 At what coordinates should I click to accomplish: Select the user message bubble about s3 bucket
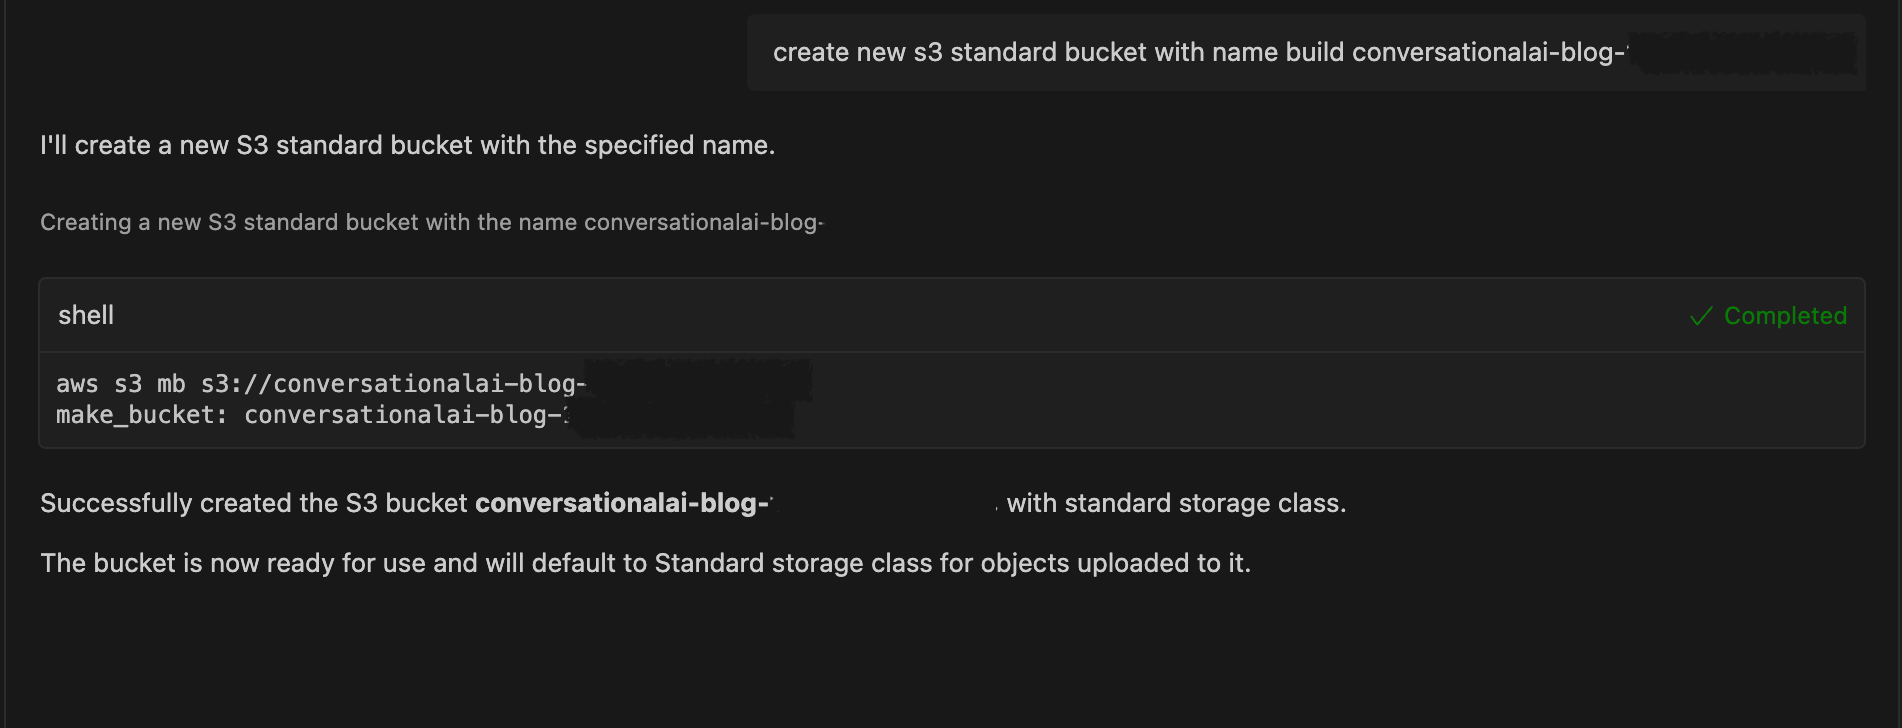[x=1200, y=53]
